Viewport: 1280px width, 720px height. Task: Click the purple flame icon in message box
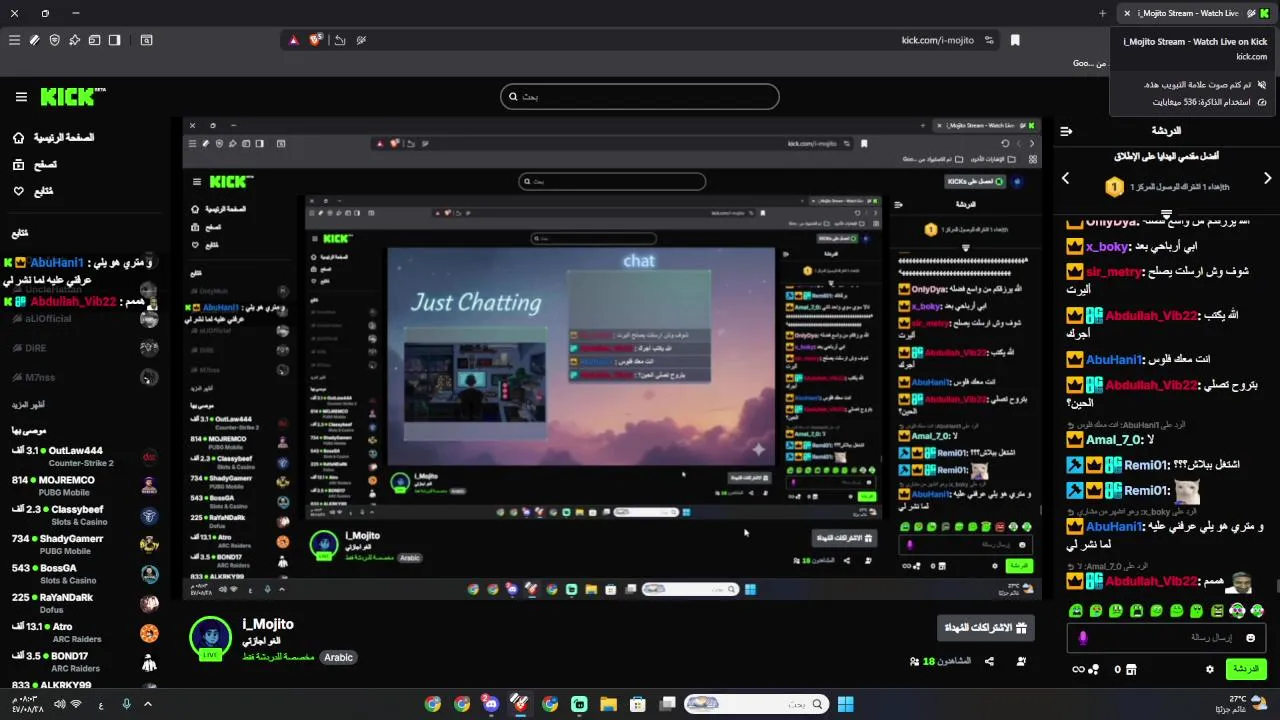tap(1083, 637)
